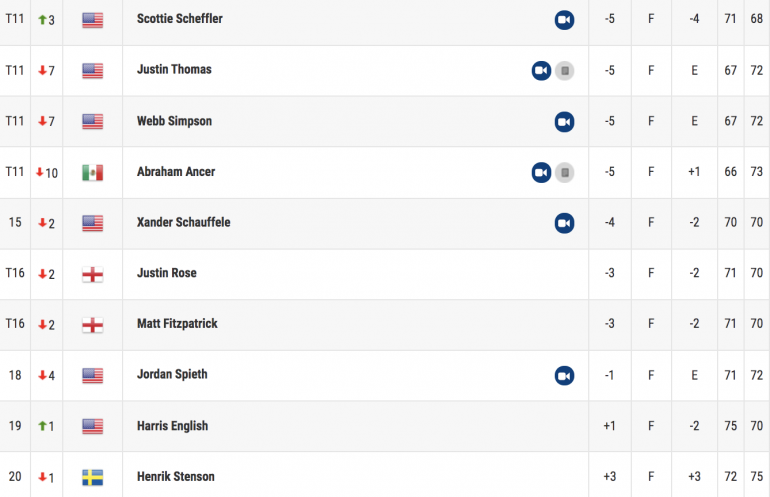Viewport: 770px width, 497px height.
Task: Click the Mexico flag next to Abraham Ancer
Action: (x=92, y=172)
